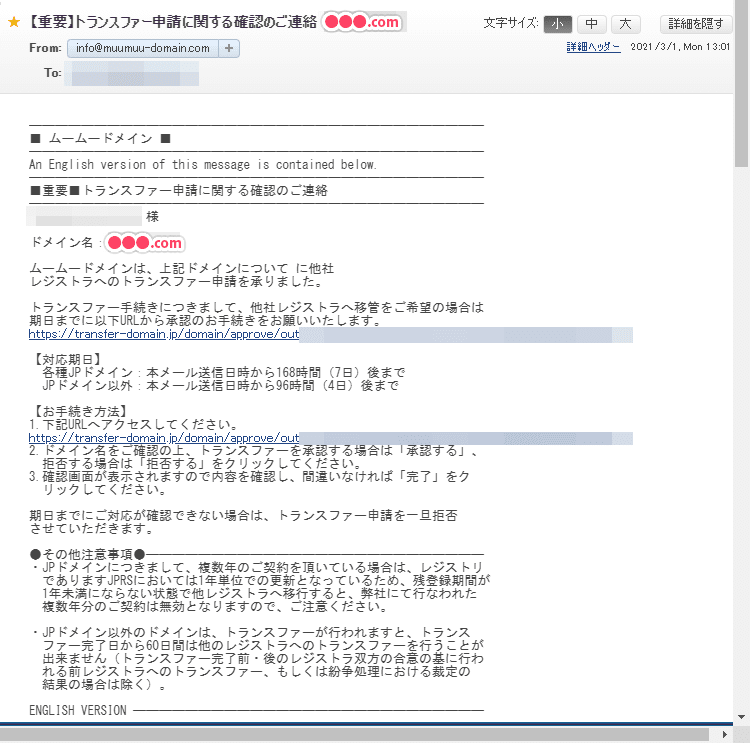Click the horizontal scrollbar thumb
This screenshot has height=743, width=750.
tap(354, 734)
